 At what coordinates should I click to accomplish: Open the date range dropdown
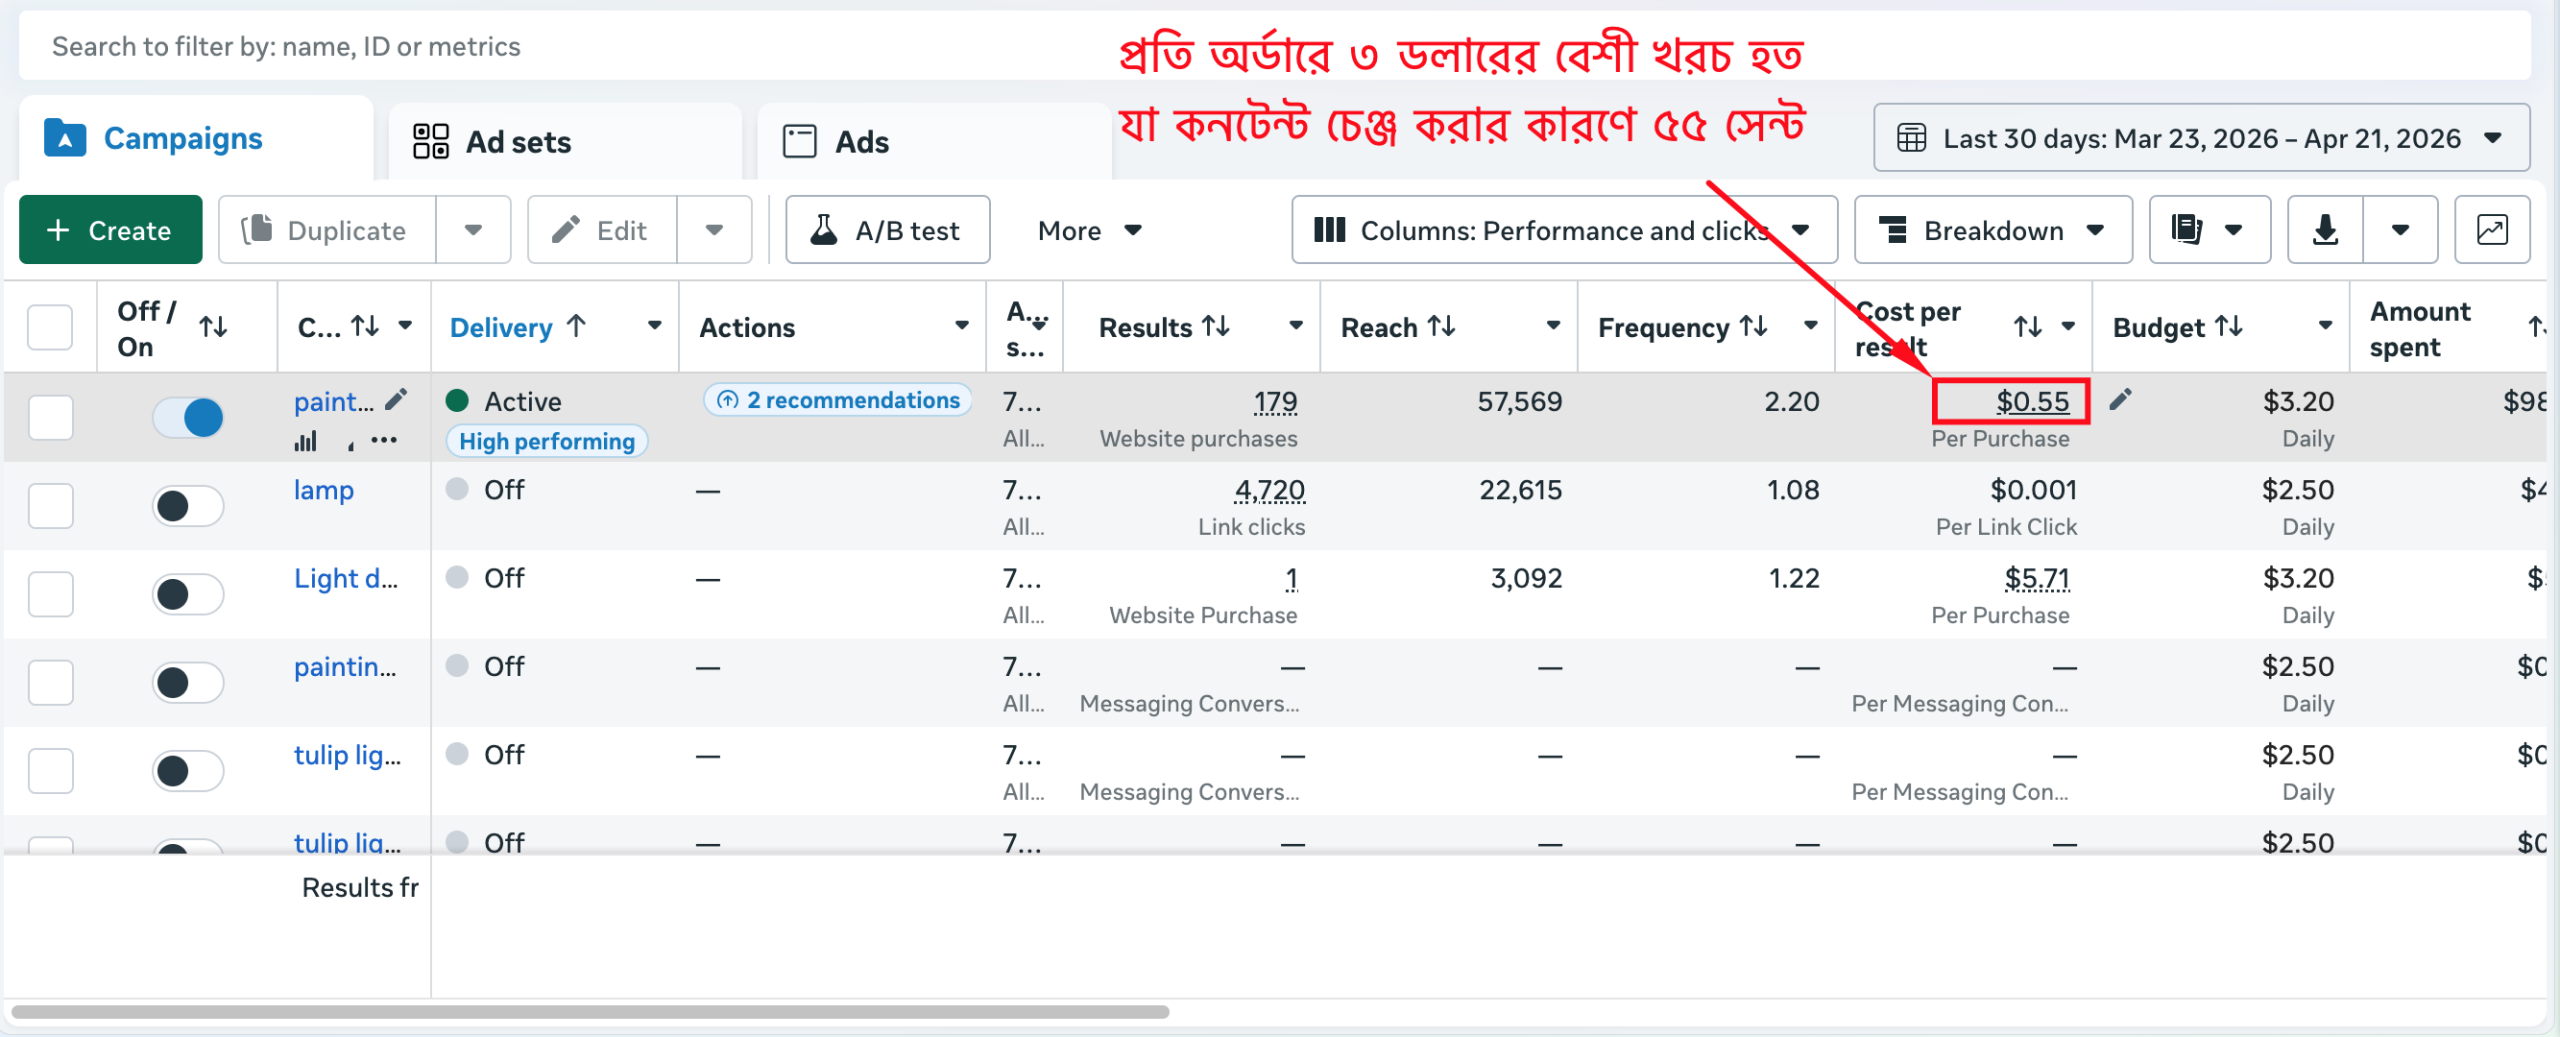[x=2200, y=138]
